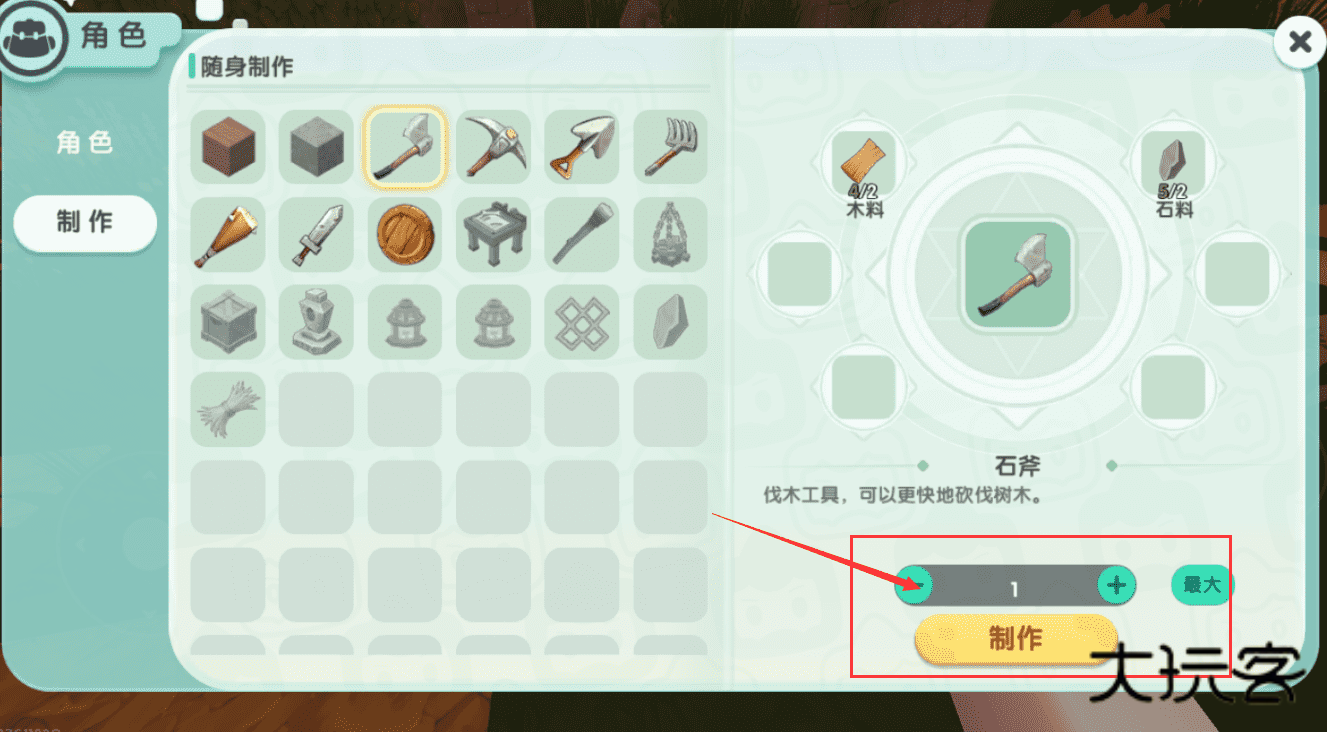This screenshot has width=1327, height=732.
Task: Pick the stone sword recipe
Action: (x=316, y=235)
